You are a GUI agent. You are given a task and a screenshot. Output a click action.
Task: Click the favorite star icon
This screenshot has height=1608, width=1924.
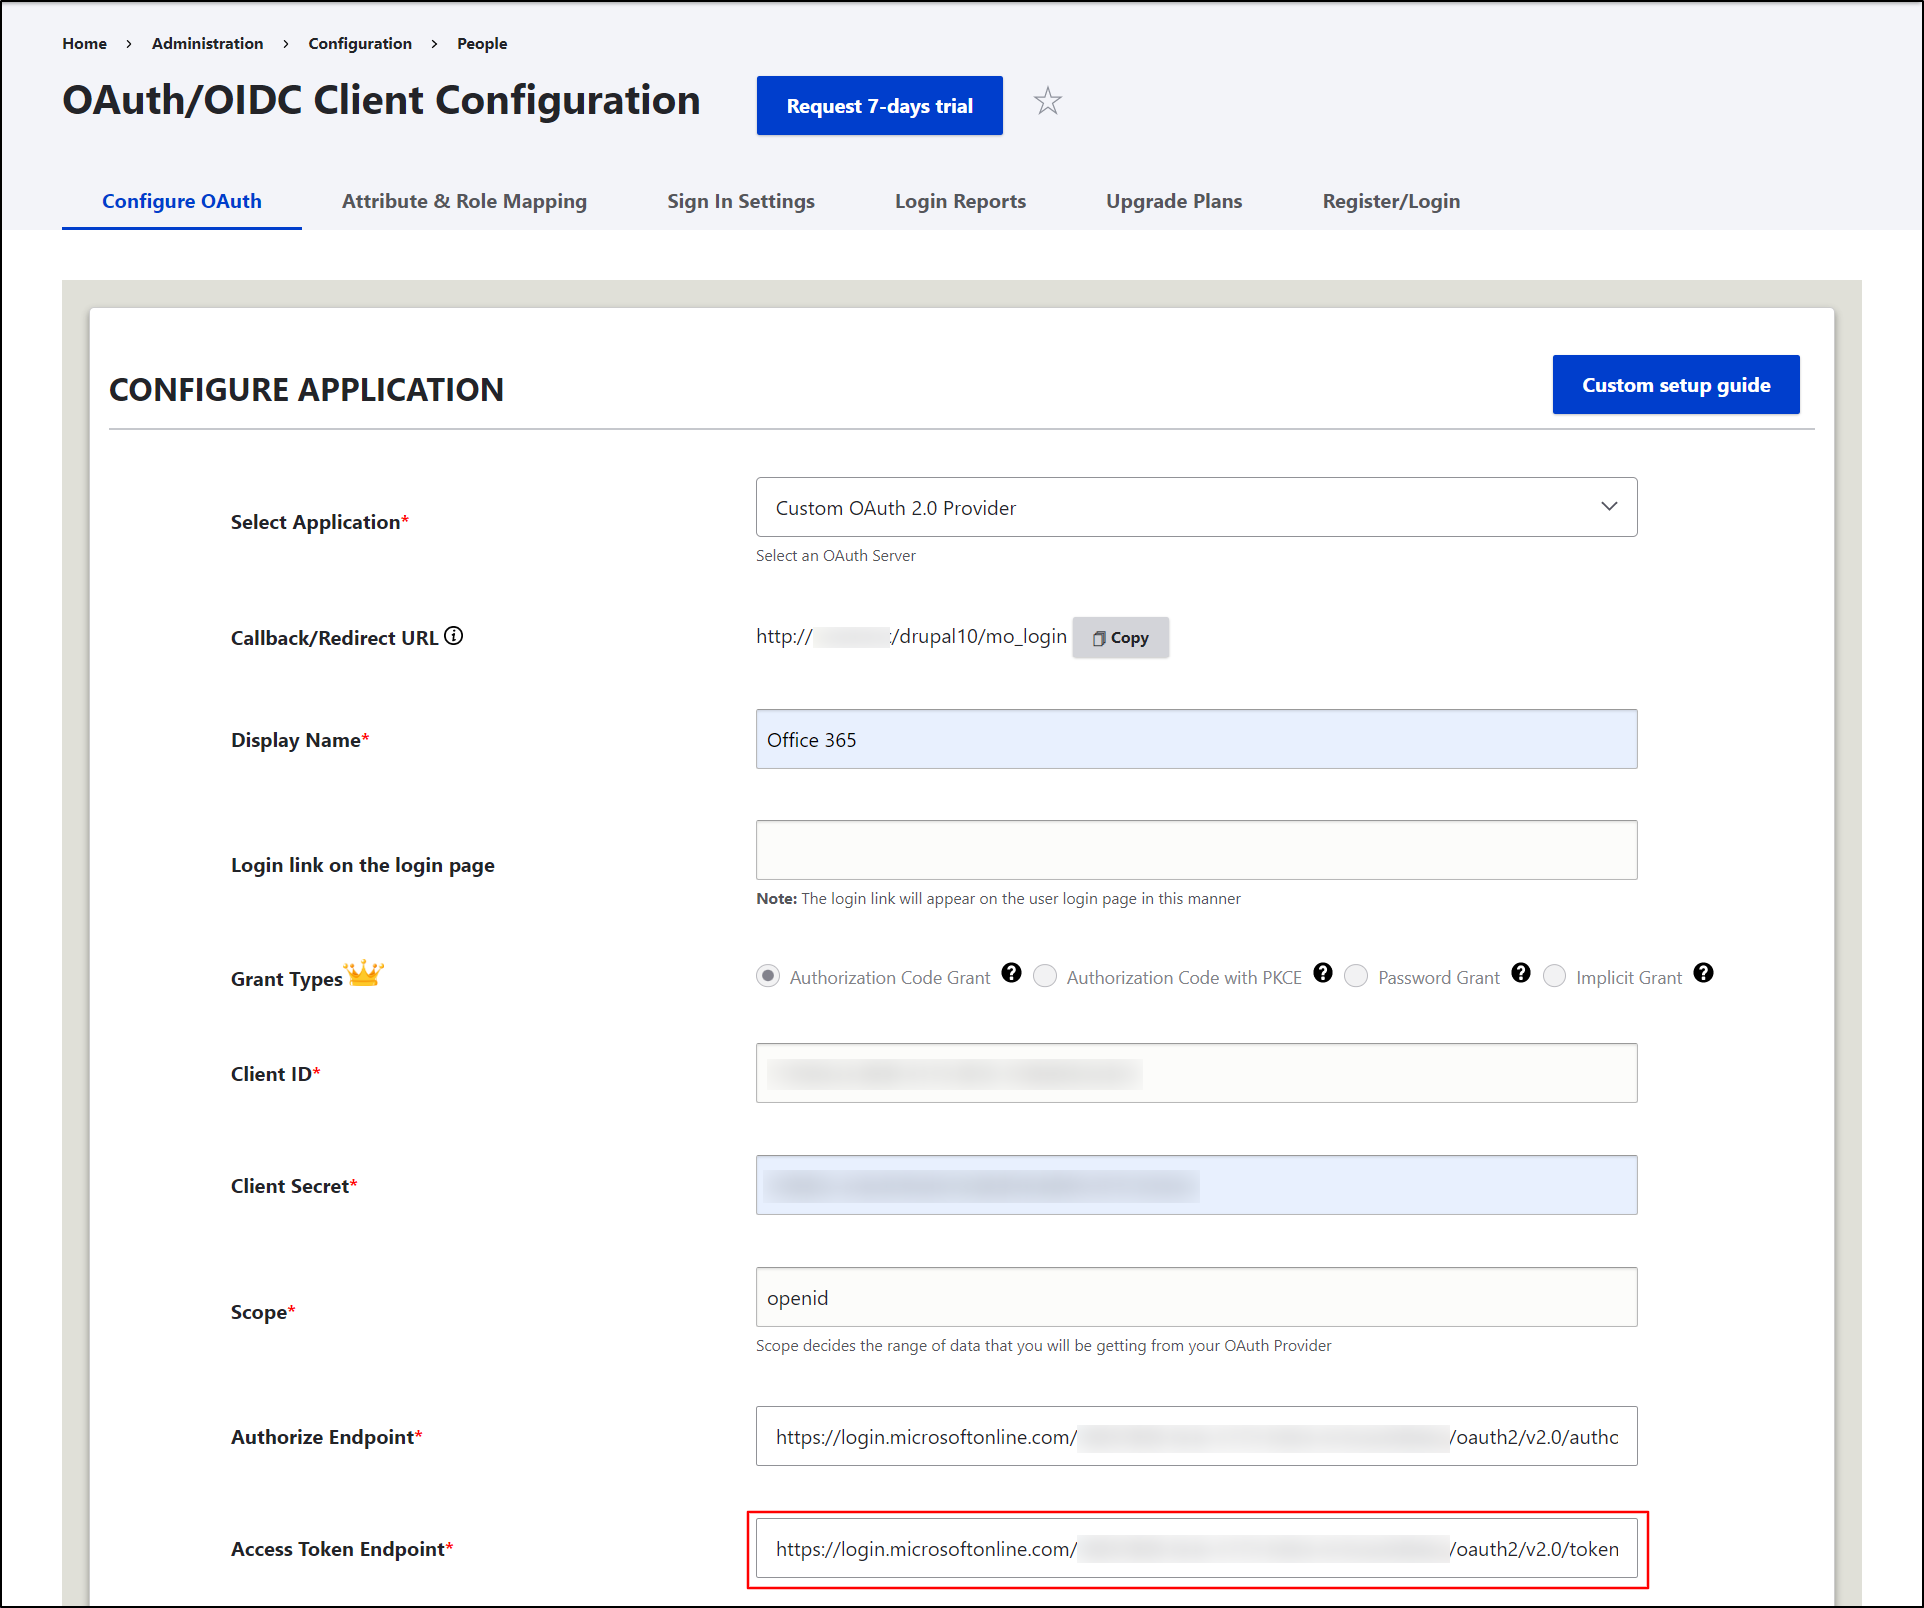[x=1047, y=102]
